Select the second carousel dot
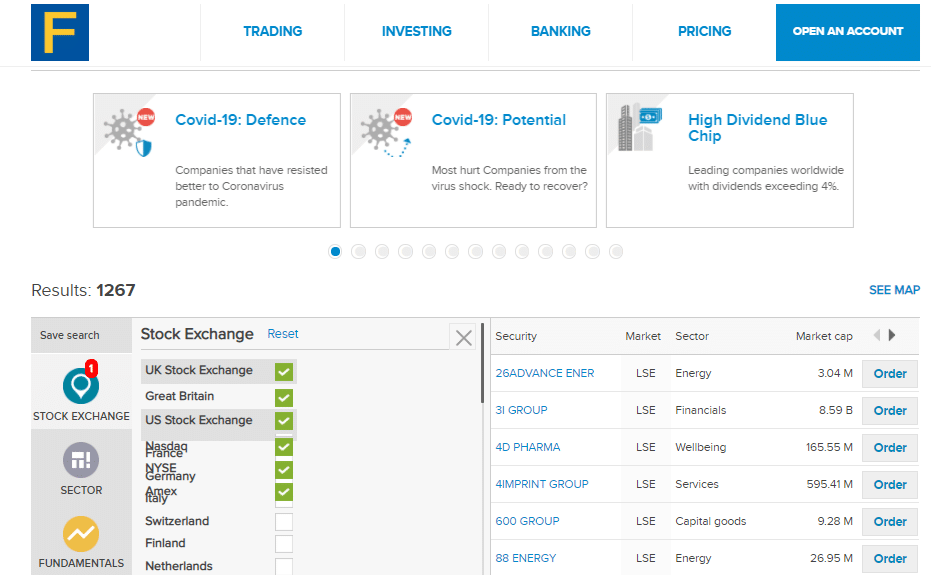Screen dimensions: 931x575 coord(359,252)
